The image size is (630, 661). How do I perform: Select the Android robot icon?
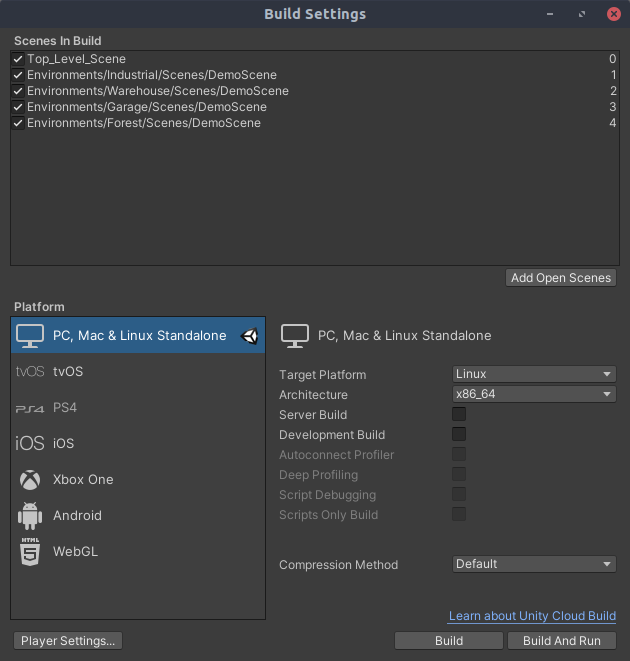point(30,516)
